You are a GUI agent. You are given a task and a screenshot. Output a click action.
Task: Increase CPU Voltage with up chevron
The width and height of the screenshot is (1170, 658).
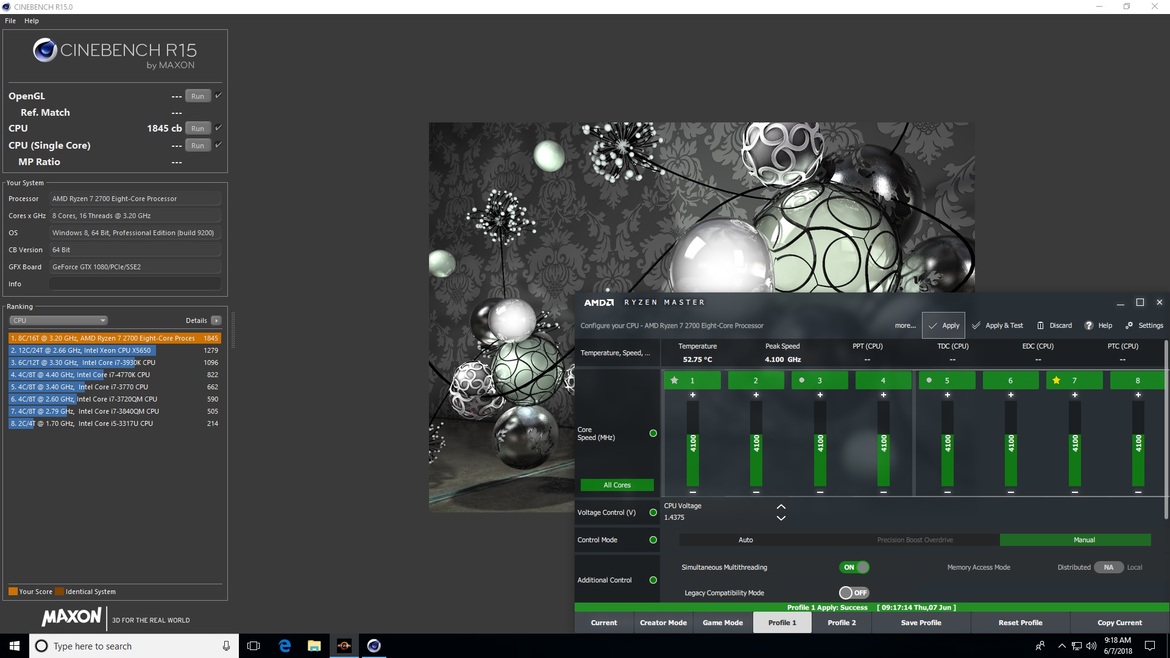click(x=781, y=507)
